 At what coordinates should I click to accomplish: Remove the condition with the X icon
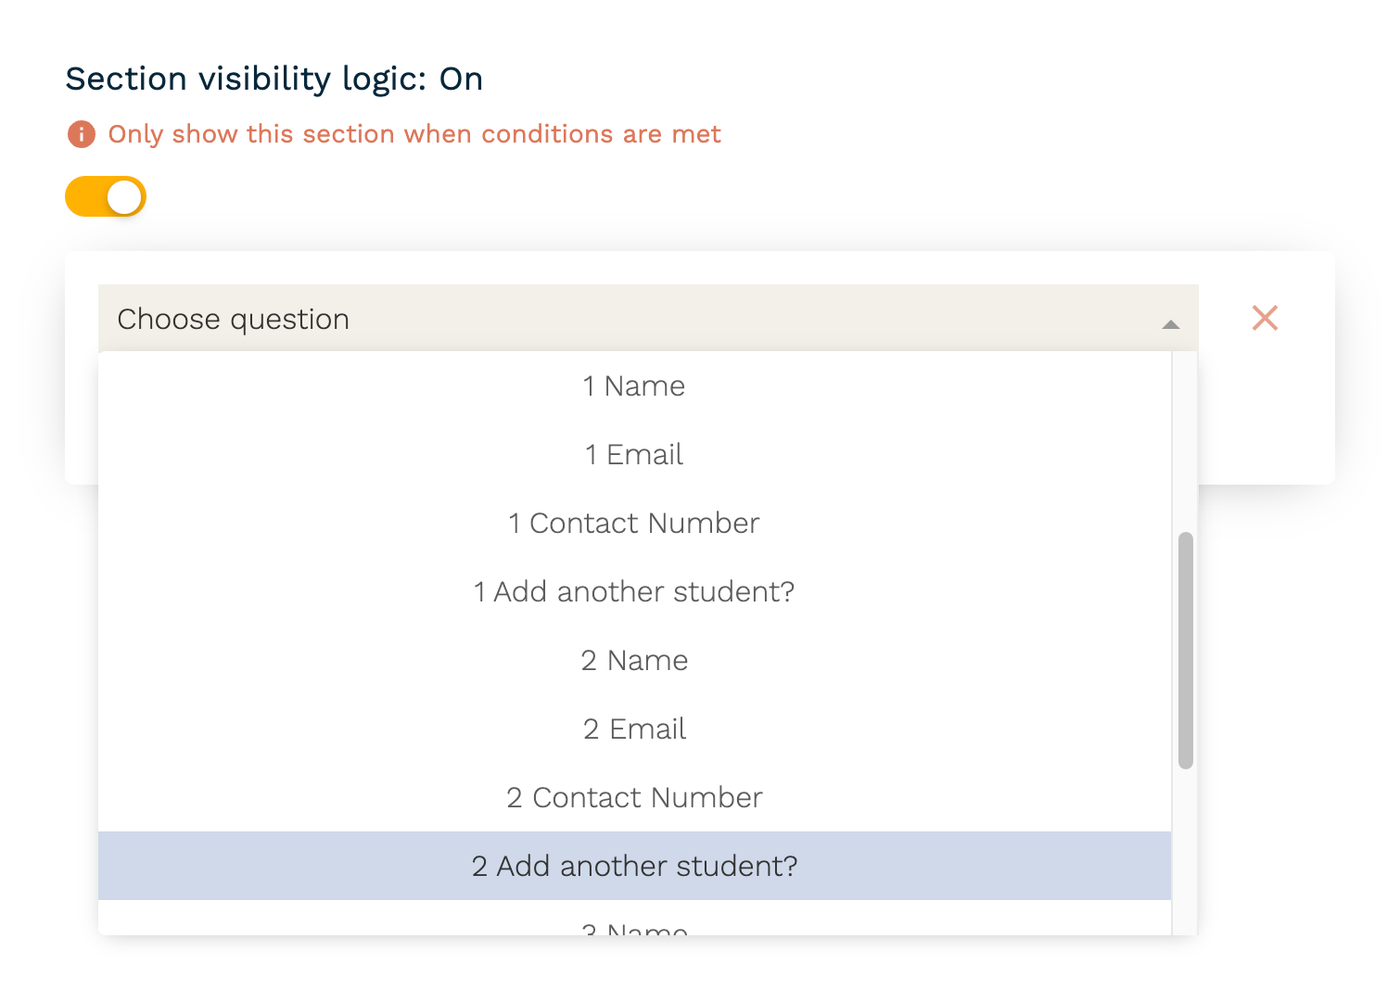point(1265,318)
